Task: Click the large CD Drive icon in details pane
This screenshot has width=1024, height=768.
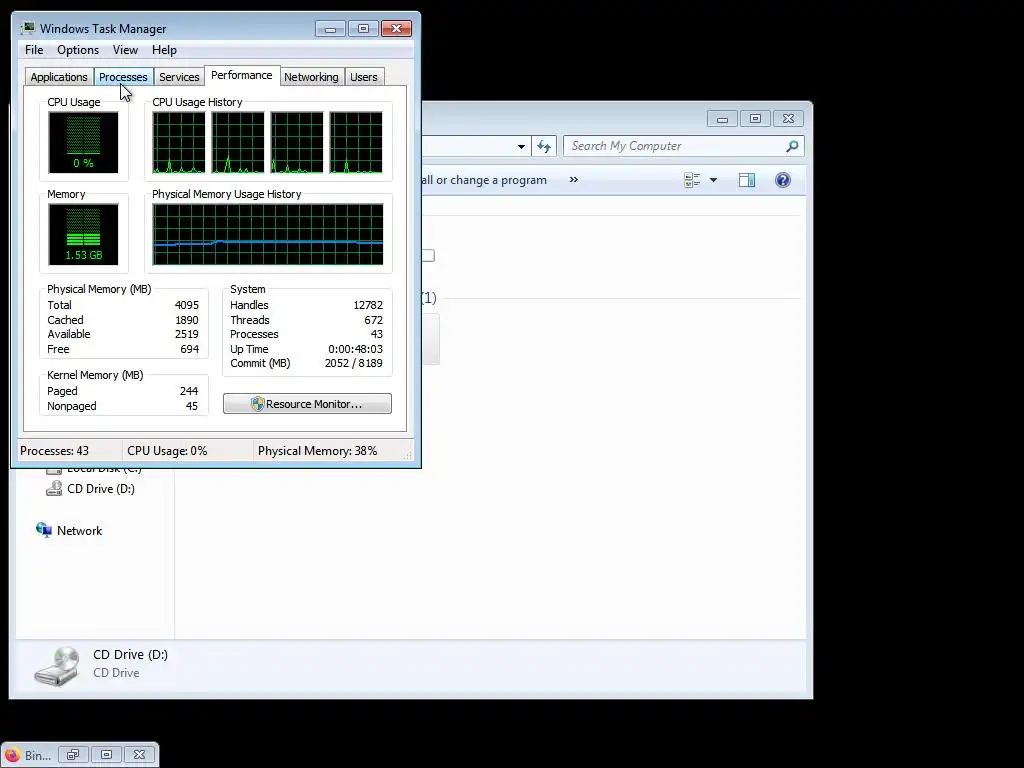Action: tap(57, 666)
